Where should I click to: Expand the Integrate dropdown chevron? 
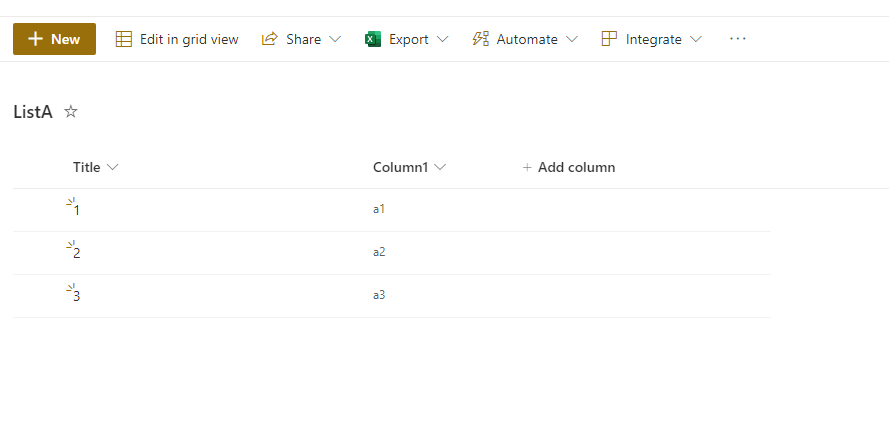696,39
